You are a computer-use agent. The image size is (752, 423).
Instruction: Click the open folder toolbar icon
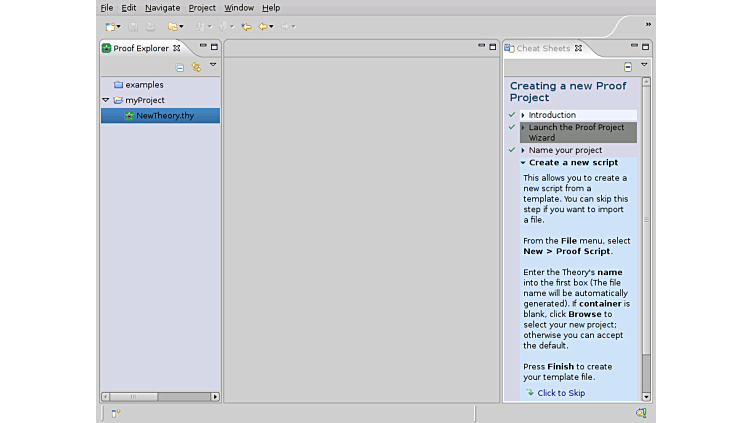pyautogui.click(x=172, y=27)
